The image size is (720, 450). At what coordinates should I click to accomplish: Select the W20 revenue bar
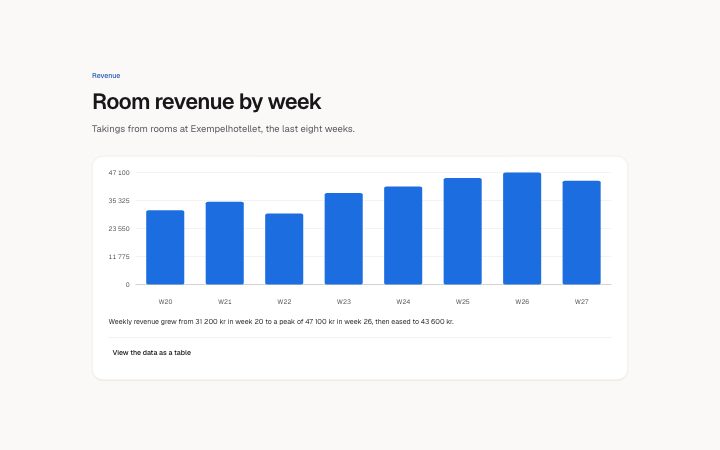[x=165, y=247]
